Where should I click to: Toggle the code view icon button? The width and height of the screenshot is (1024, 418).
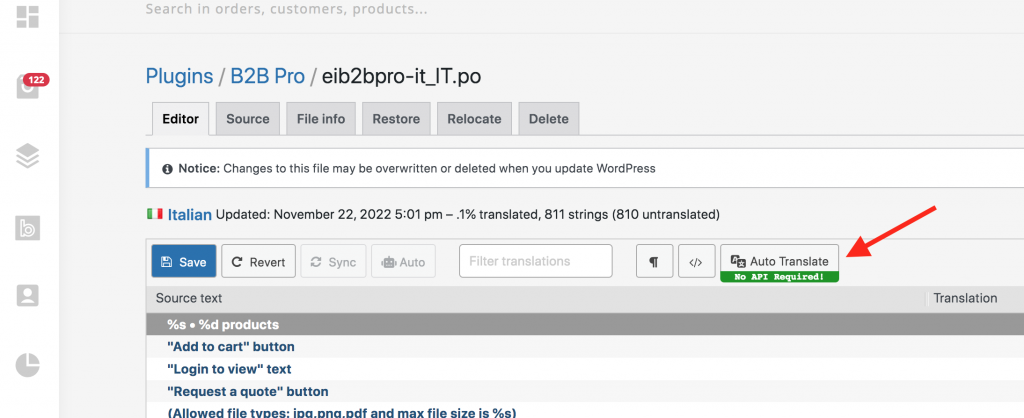696,261
